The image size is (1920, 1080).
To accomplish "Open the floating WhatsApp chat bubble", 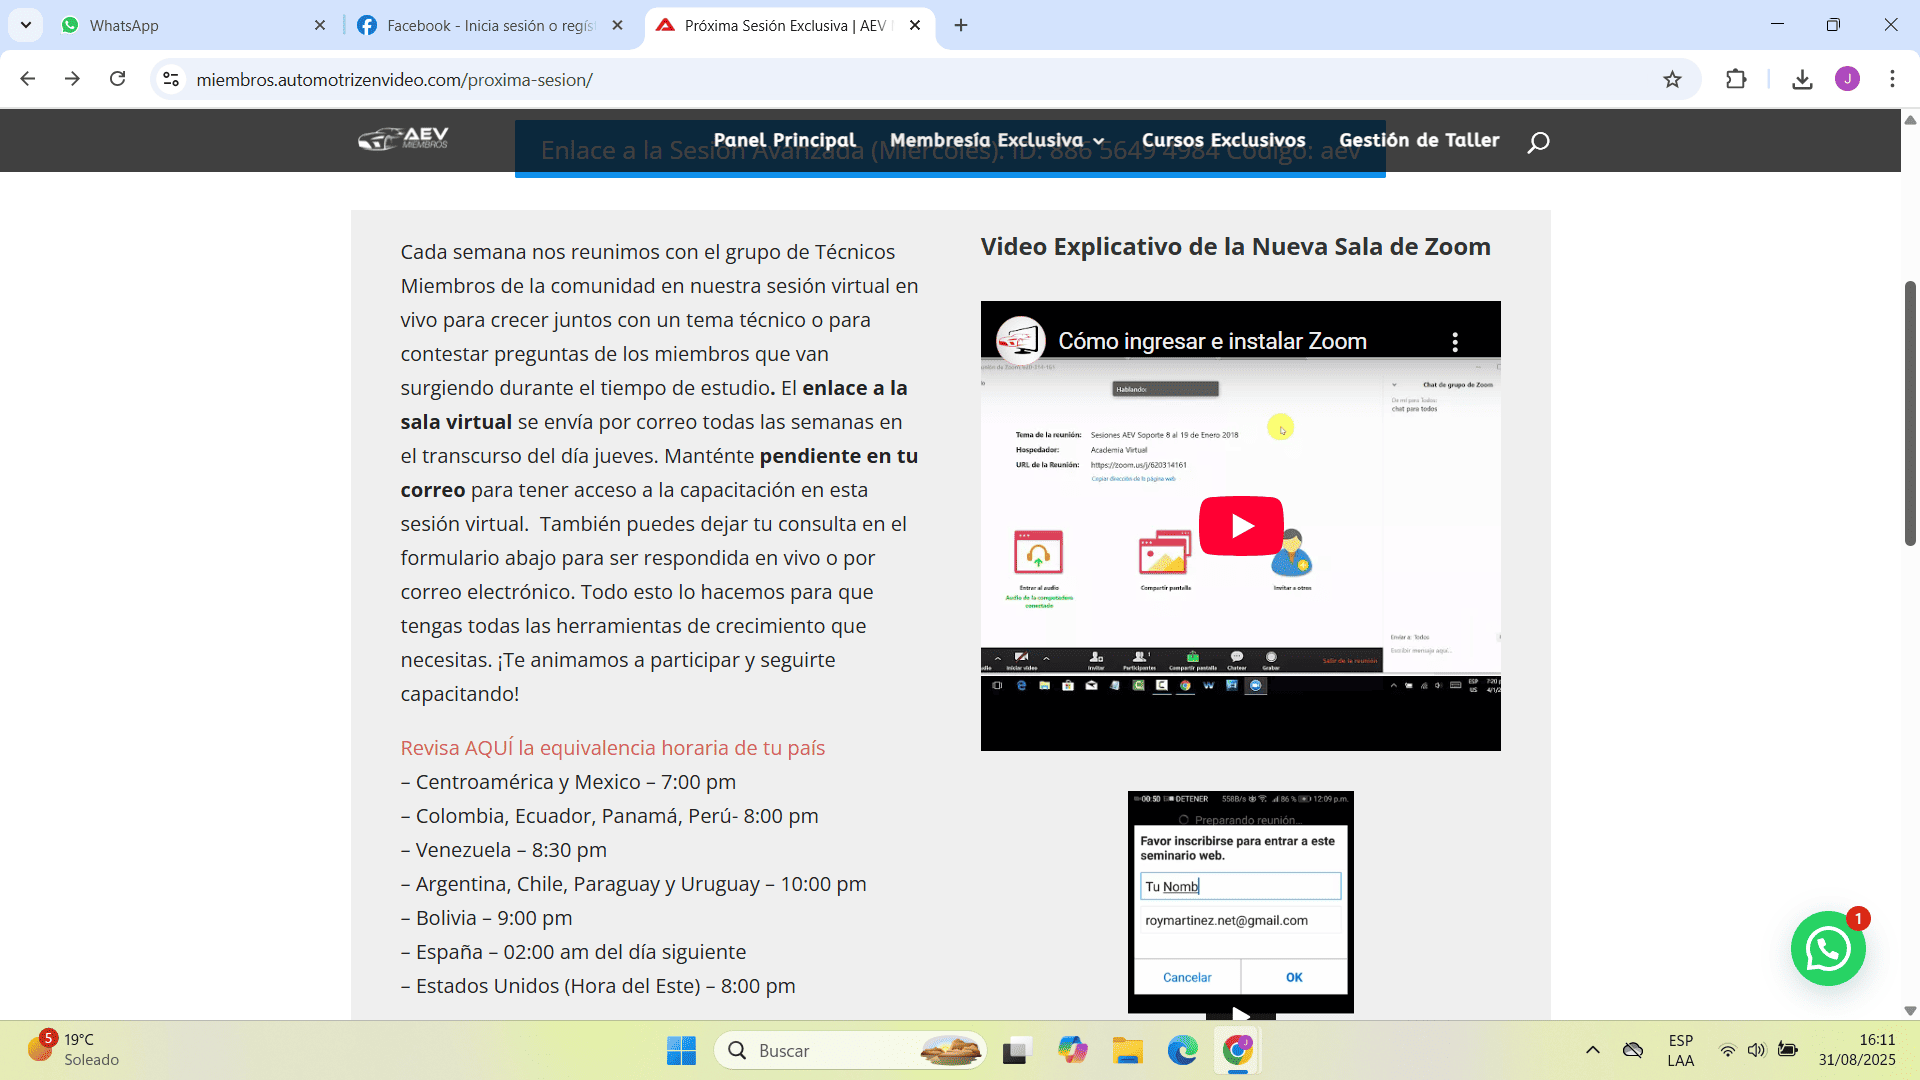I will (1827, 948).
